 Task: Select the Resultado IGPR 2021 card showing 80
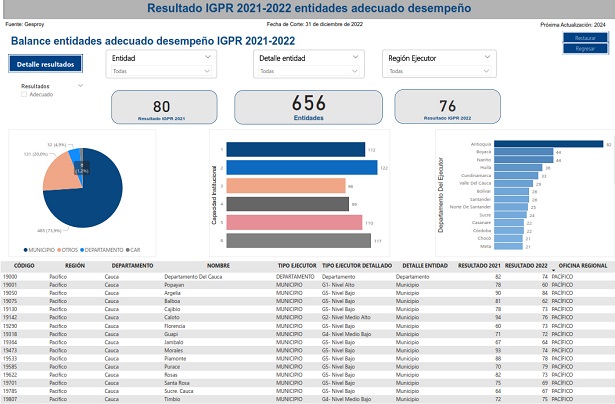click(x=164, y=107)
